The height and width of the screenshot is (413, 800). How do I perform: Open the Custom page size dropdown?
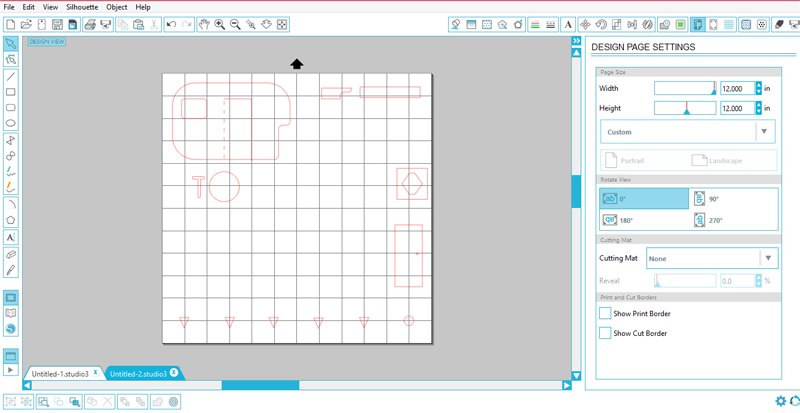765,131
